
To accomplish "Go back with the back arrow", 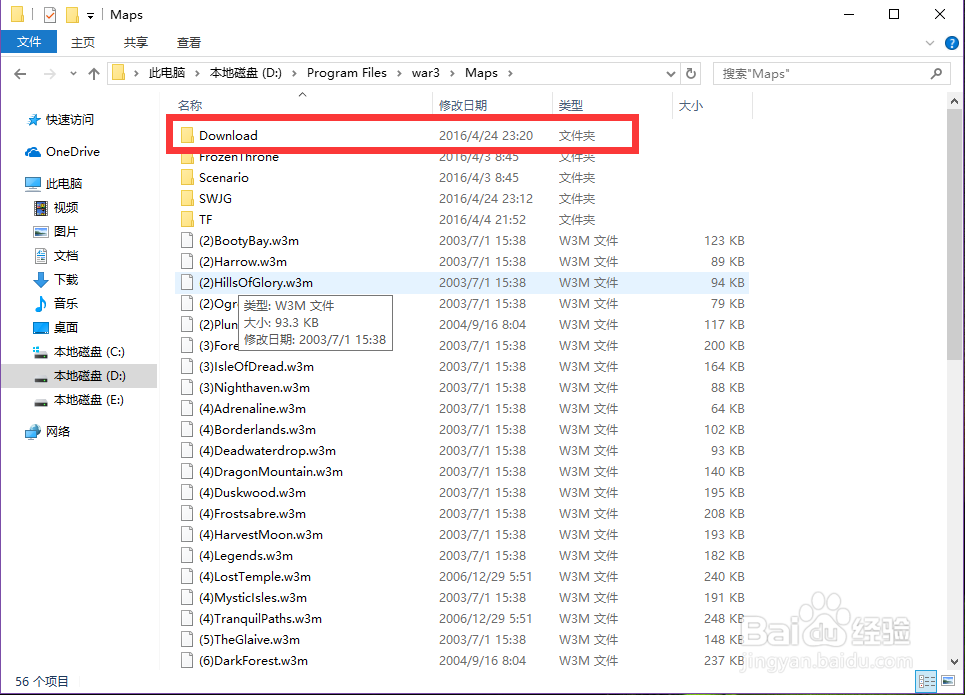I will (x=20, y=74).
